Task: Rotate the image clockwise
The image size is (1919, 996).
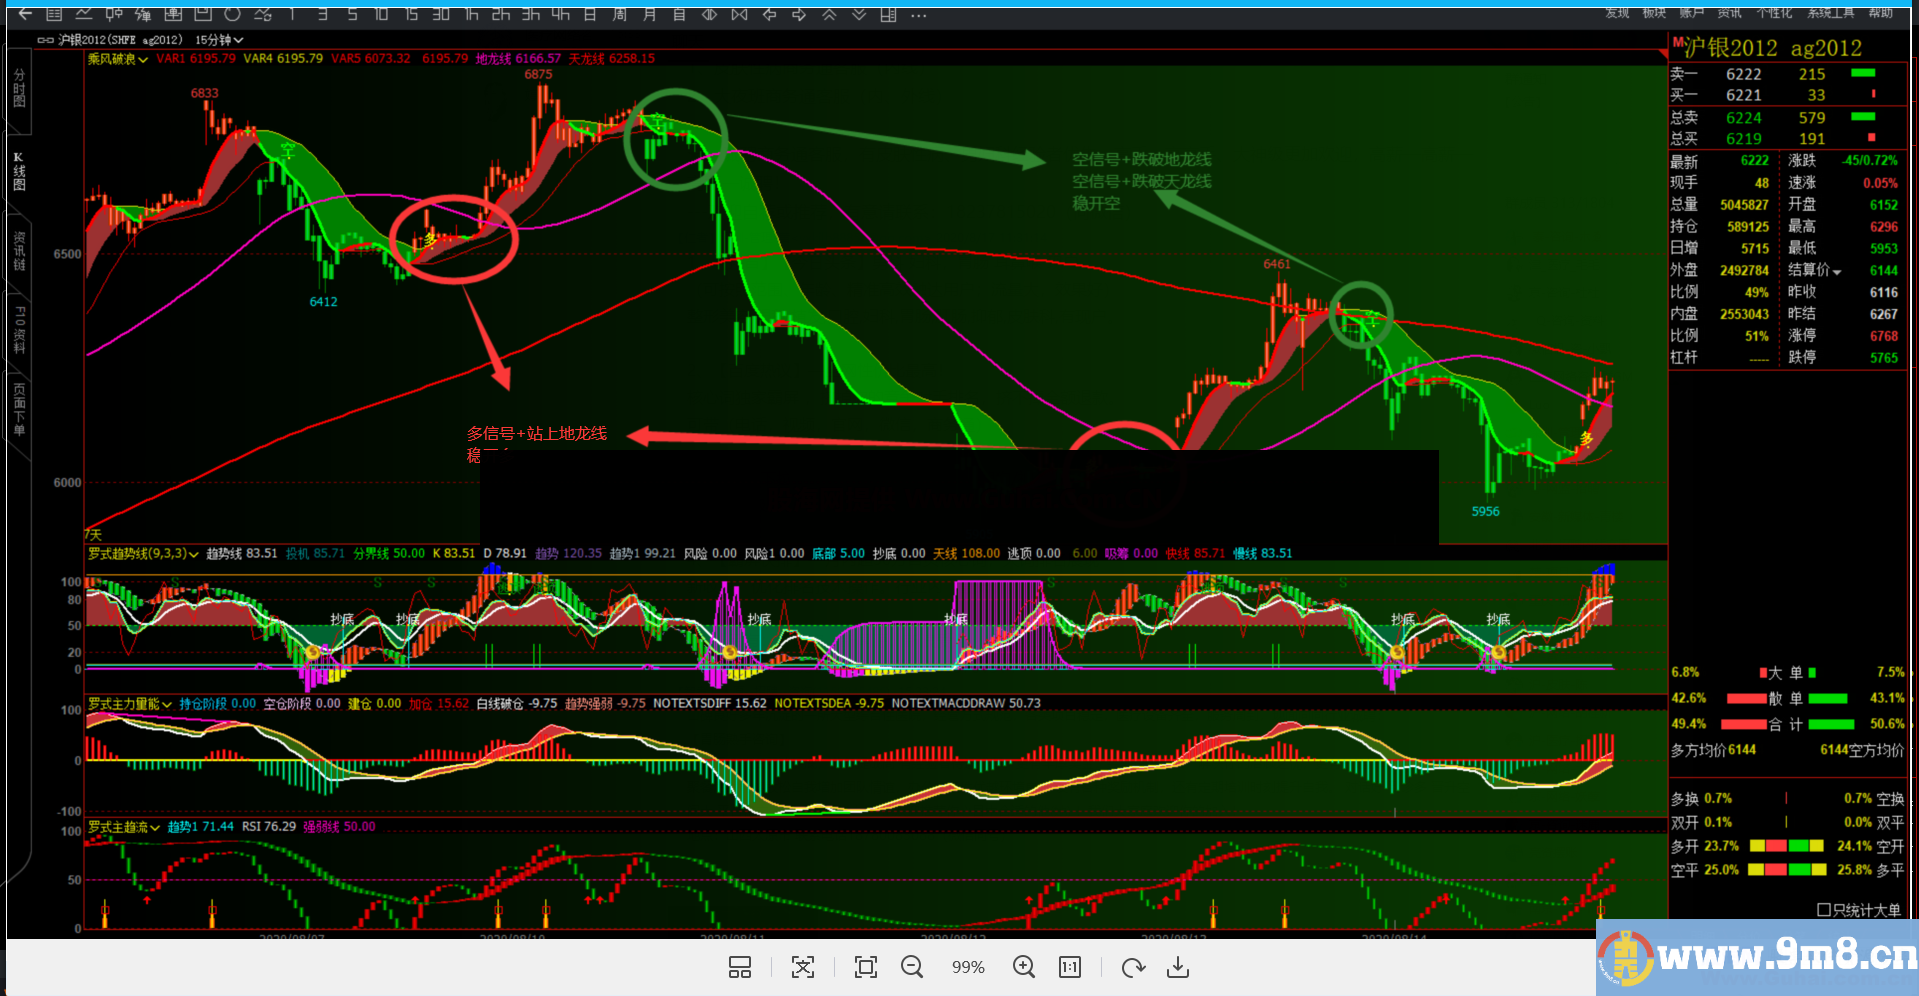Action: pos(1133,967)
